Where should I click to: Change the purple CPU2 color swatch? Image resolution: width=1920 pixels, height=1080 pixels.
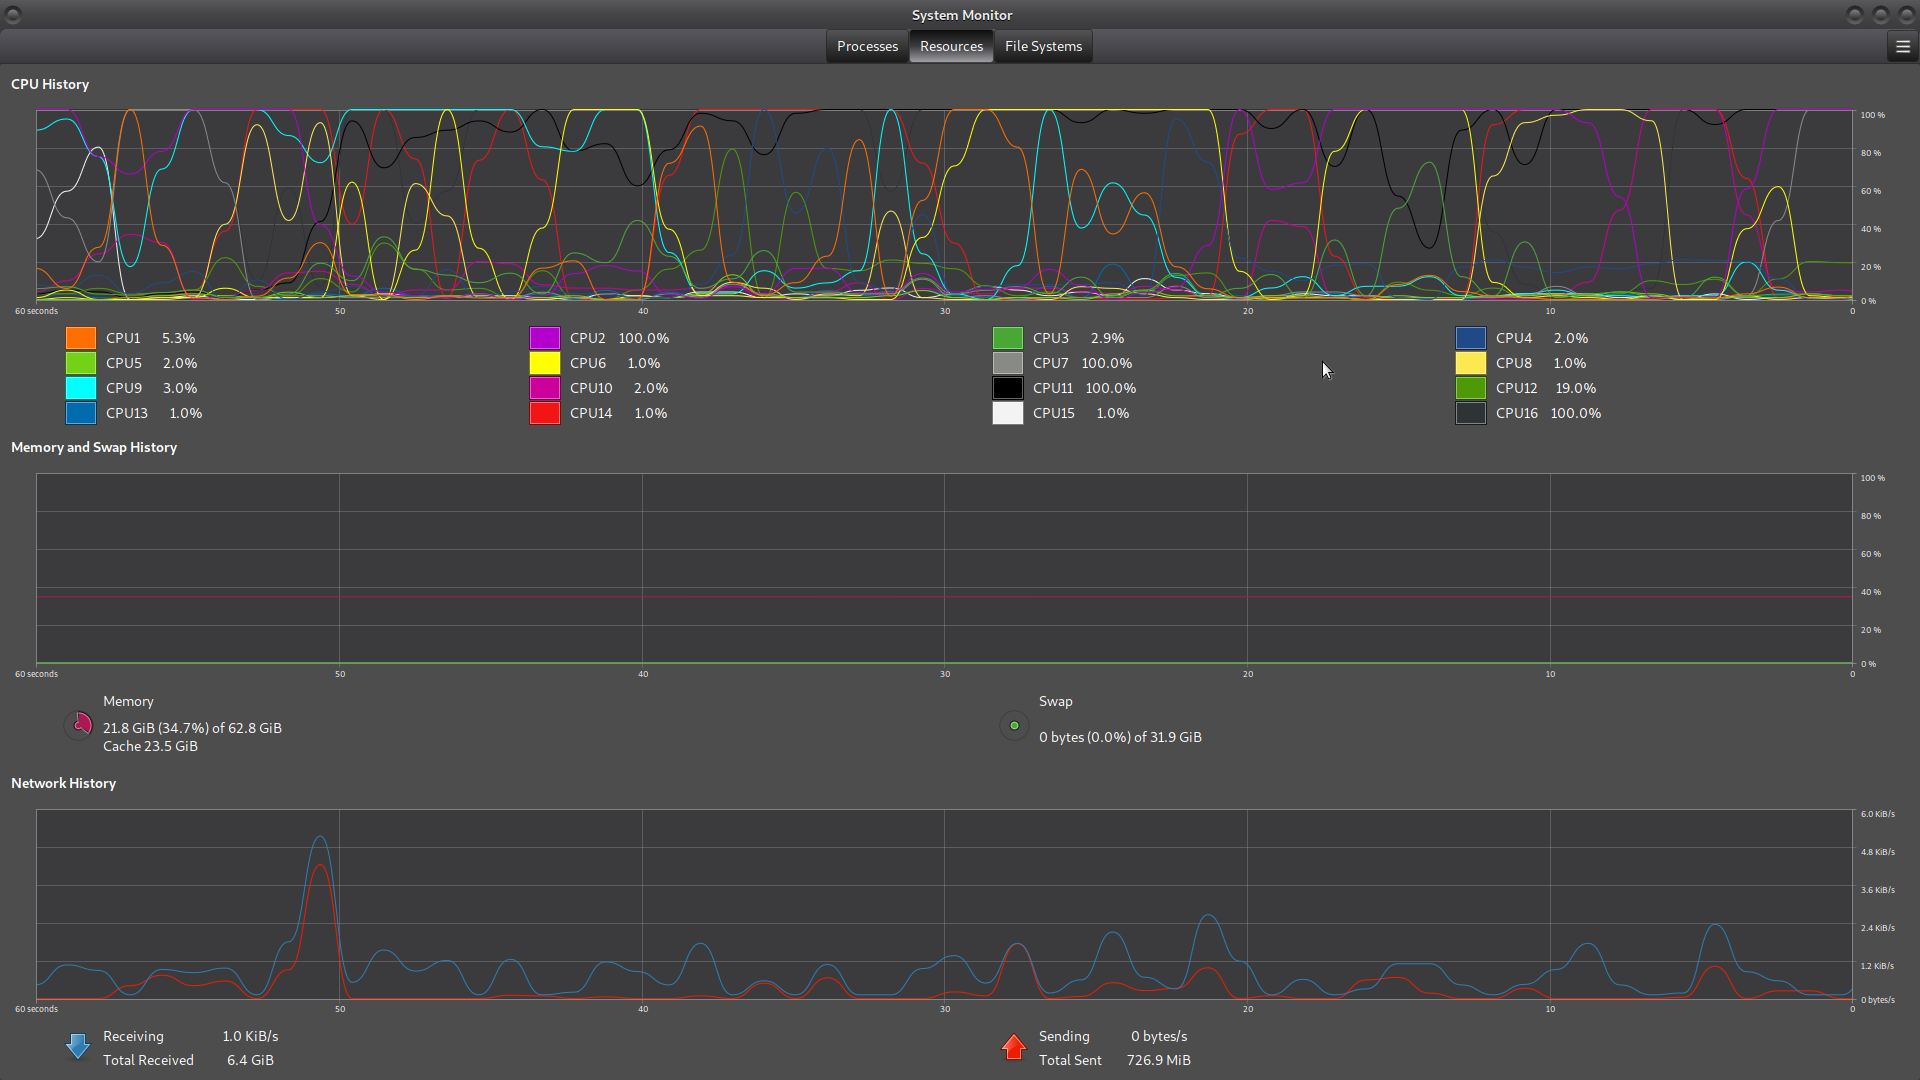pos(545,339)
